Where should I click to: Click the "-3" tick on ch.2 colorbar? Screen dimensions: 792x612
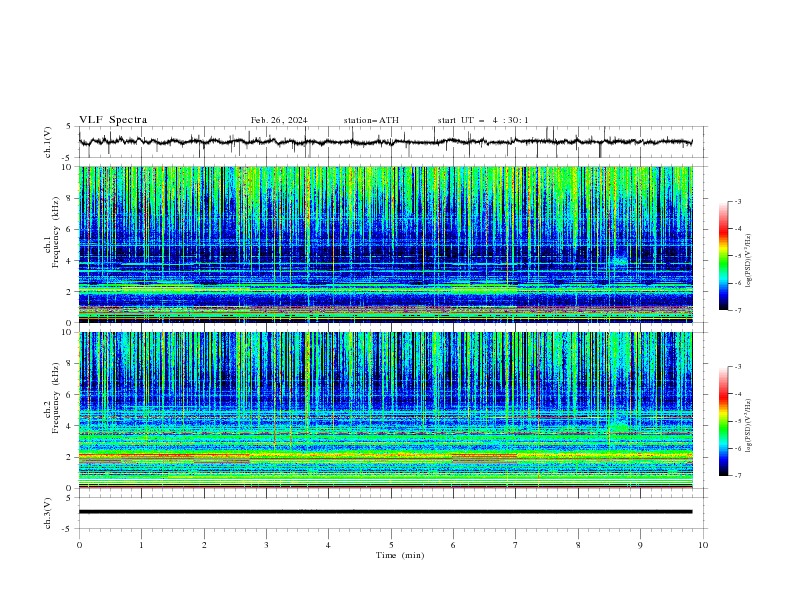pos(737,367)
